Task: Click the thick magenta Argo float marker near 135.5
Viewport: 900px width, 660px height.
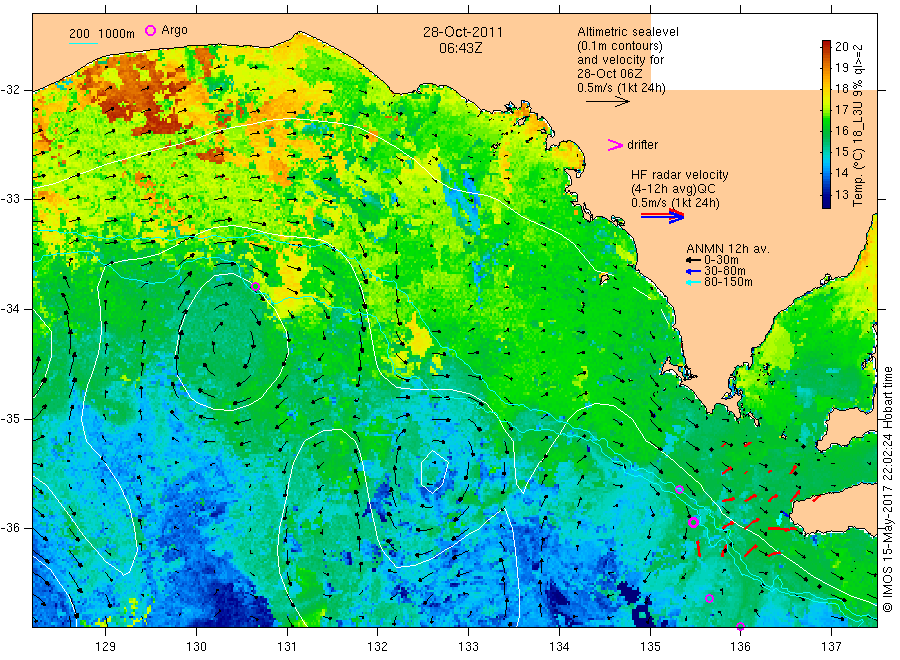Action: coord(693,522)
